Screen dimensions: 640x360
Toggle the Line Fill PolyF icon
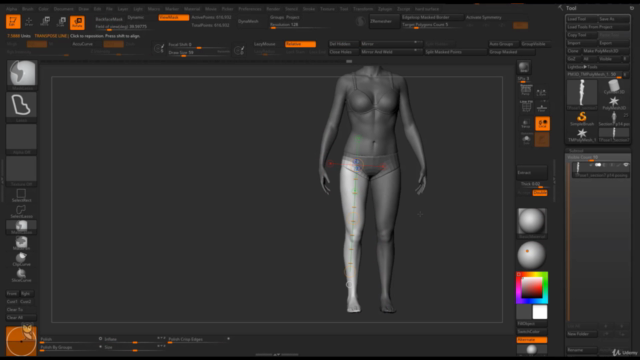point(526,106)
